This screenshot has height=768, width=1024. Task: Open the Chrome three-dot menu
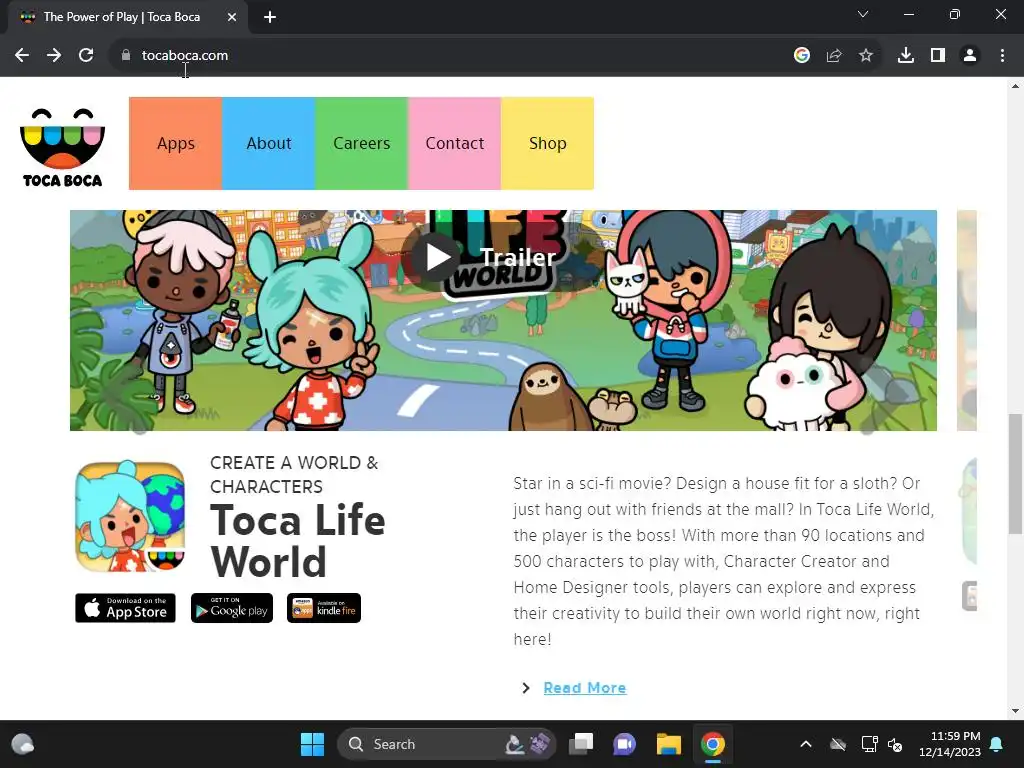[1002, 56]
